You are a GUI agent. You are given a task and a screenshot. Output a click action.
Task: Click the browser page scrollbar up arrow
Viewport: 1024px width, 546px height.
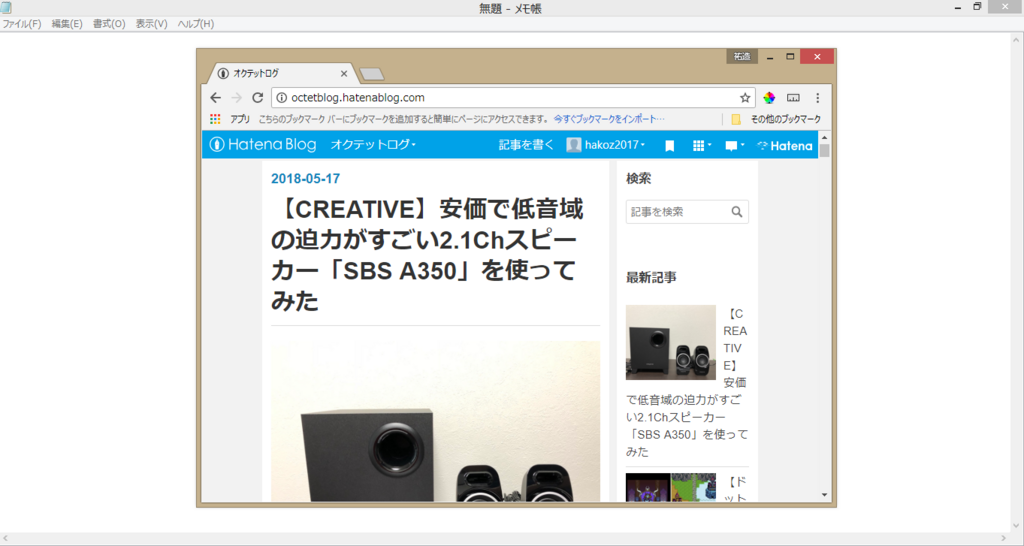pyautogui.click(x=824, y=137)
